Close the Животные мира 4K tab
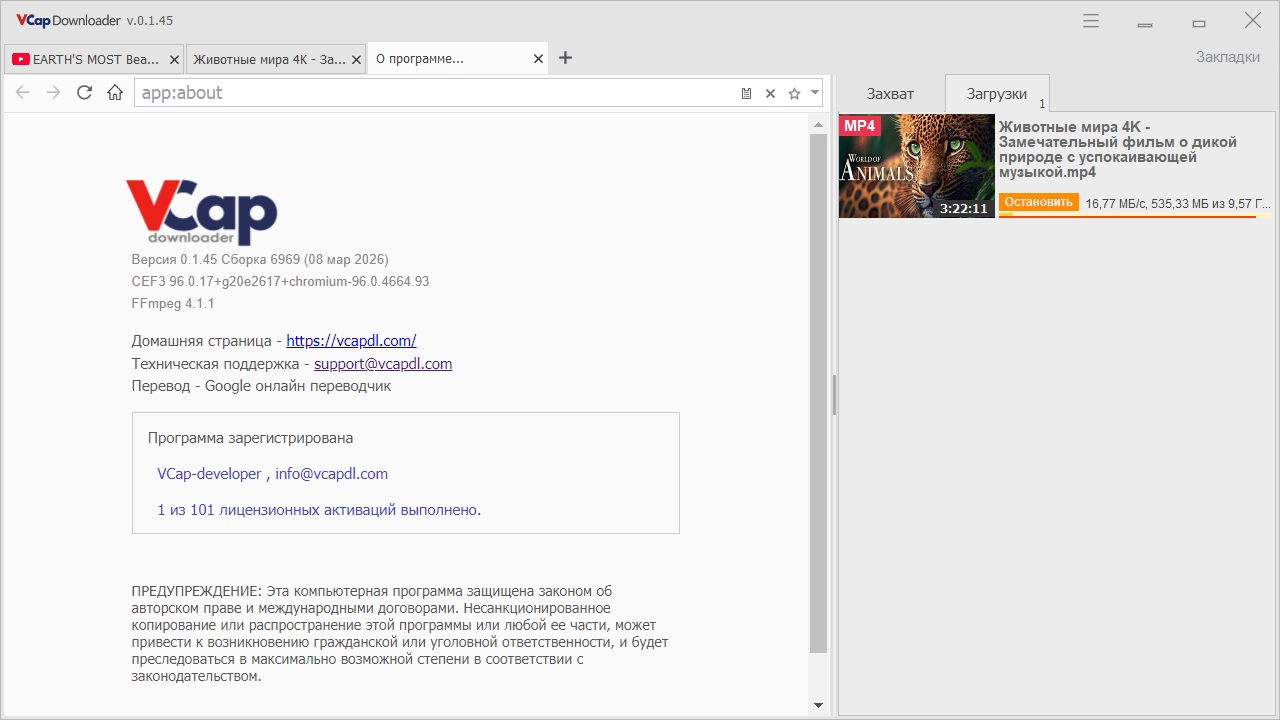 point(357,59)
